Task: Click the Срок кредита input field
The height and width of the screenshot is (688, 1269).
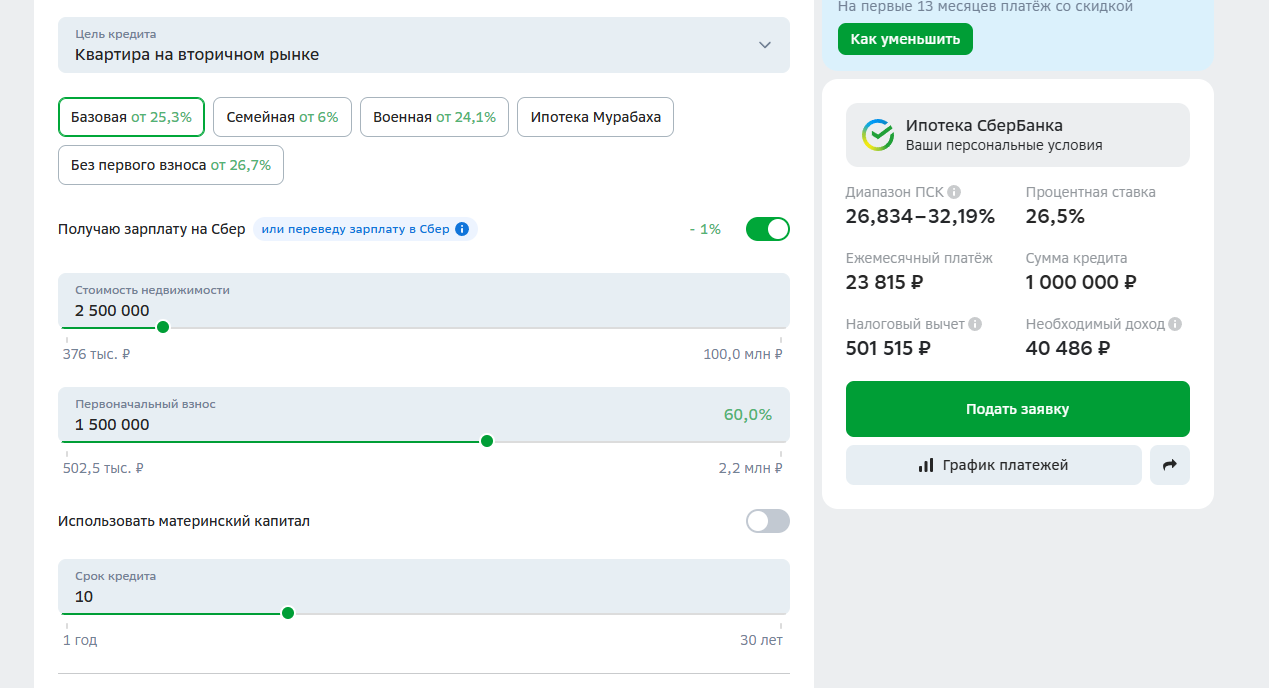Action: 424,587
